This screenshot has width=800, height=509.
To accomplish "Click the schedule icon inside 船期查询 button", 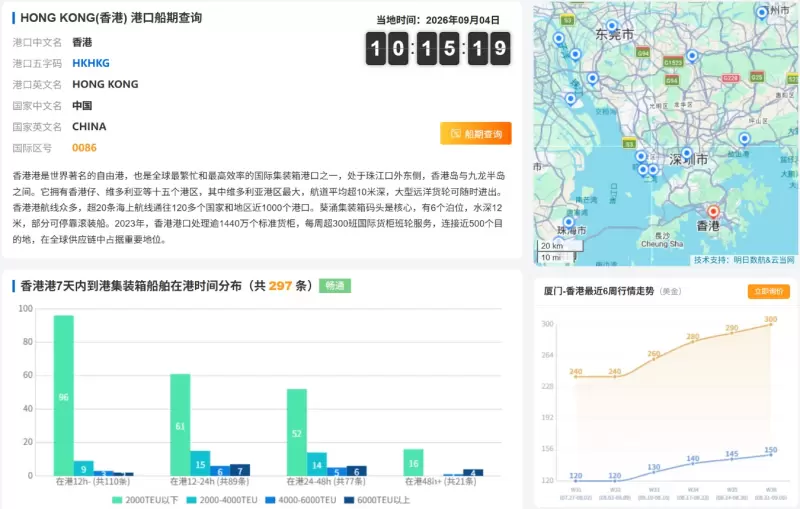I will pyautogui.click(x=456, y=134).
